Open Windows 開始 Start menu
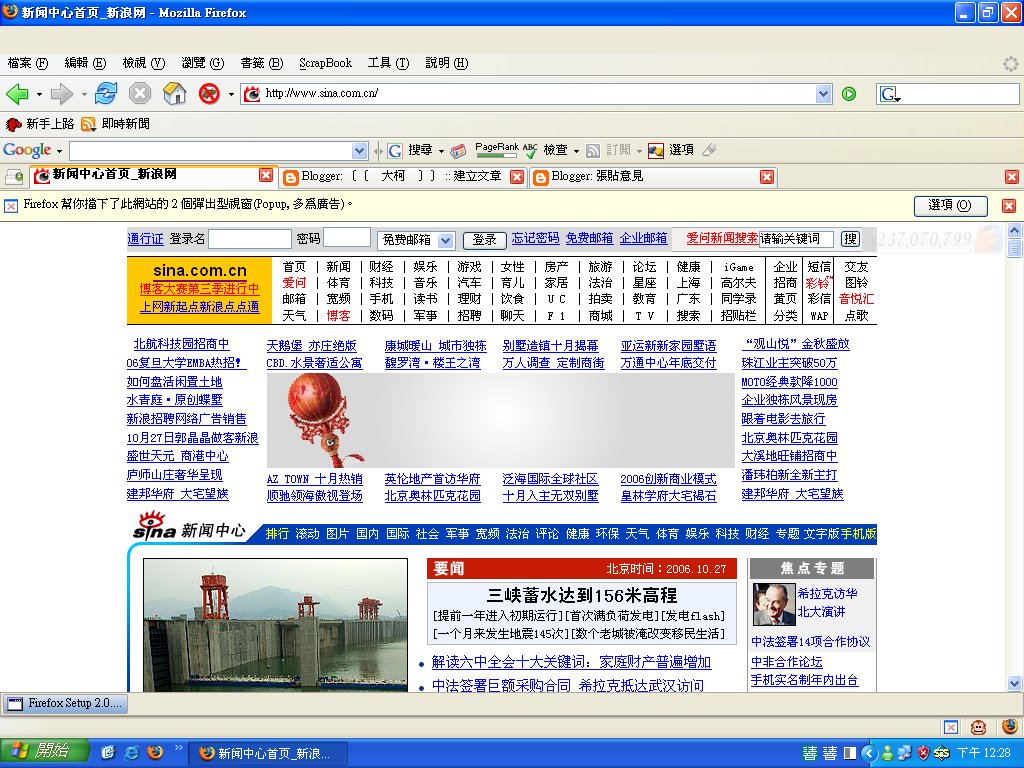The width and height of the screenshot is (1024, 768). [x=43, y=752]
